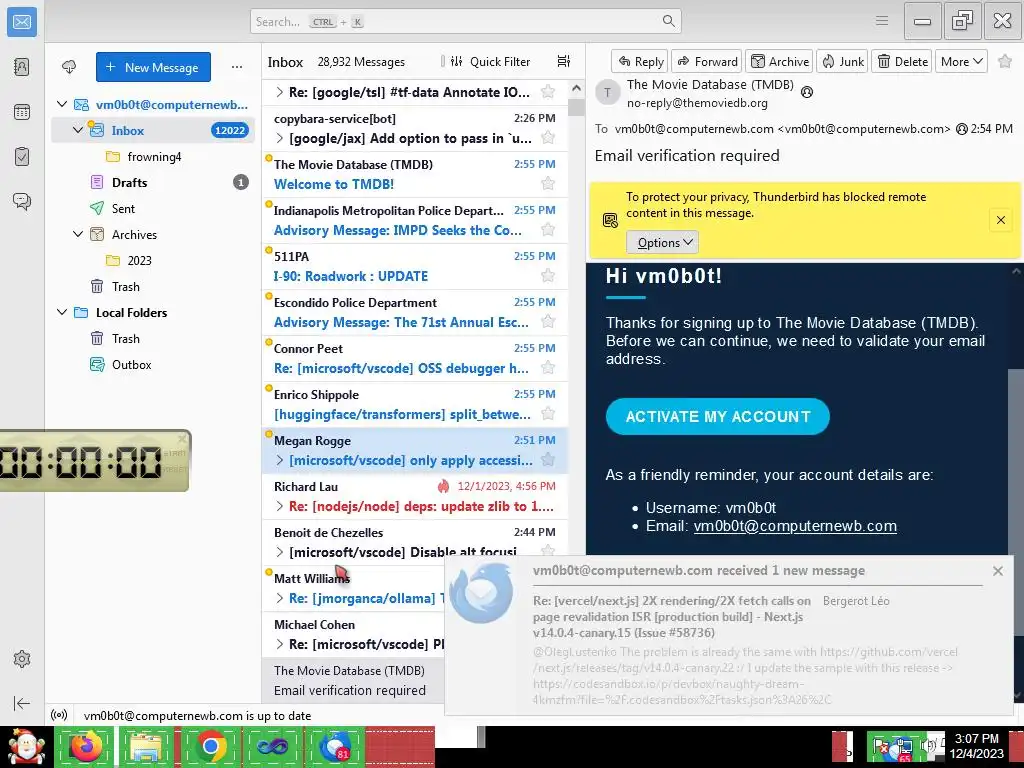This screenshot has height=768, width=1024.
Task: Open message list display options
Action: tap(564, 61)
